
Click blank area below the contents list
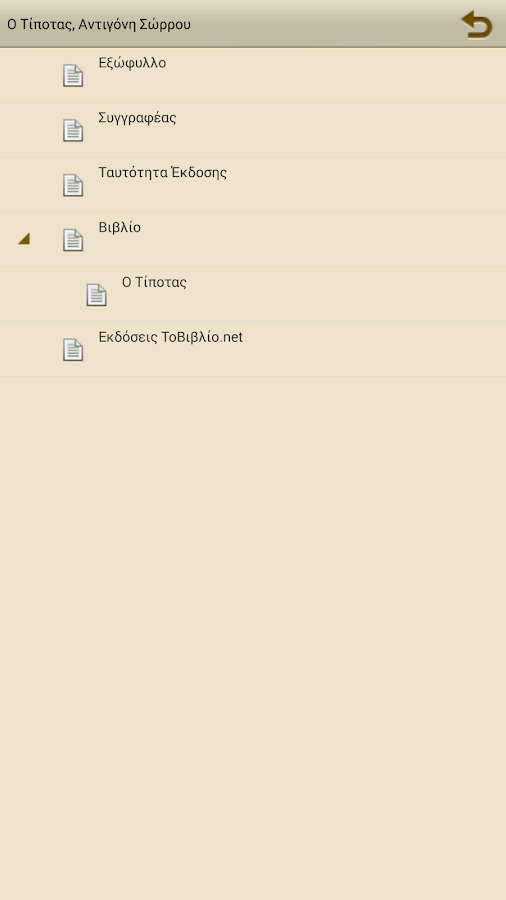point(253,637)
